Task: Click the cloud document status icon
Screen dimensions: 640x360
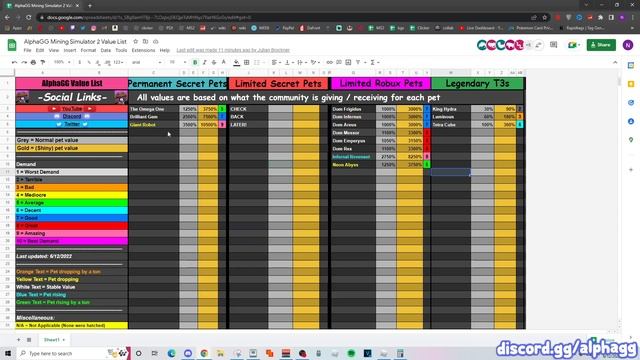Action: 156,42
